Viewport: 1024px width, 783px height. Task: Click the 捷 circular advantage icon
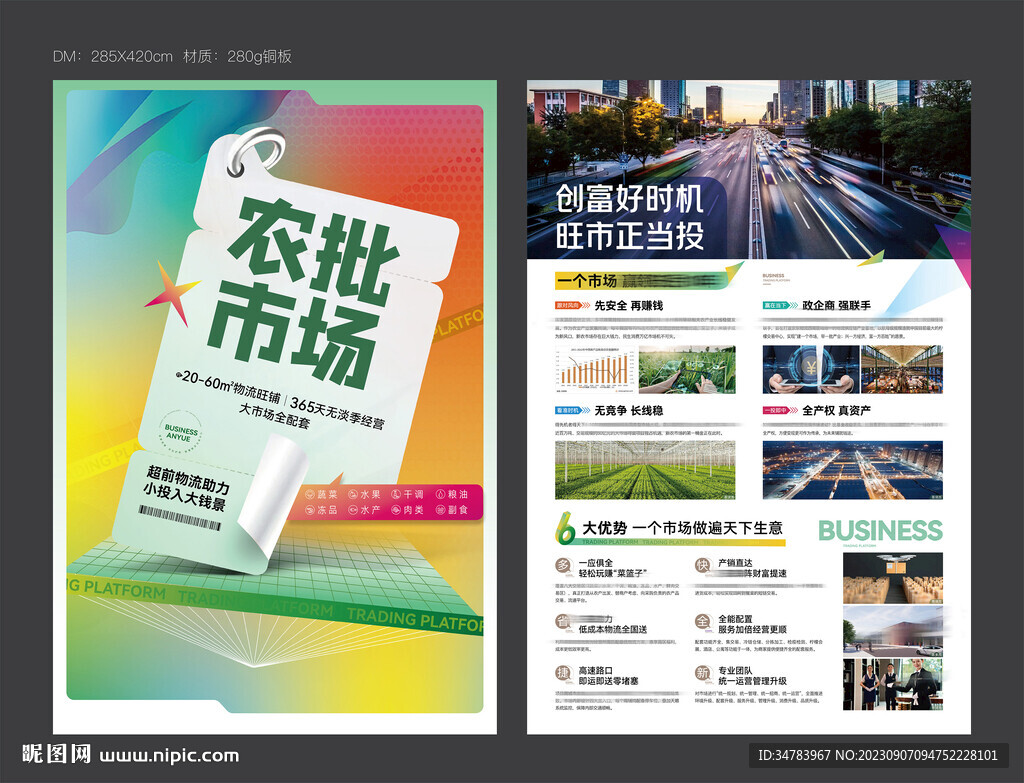tap(563, 675)
